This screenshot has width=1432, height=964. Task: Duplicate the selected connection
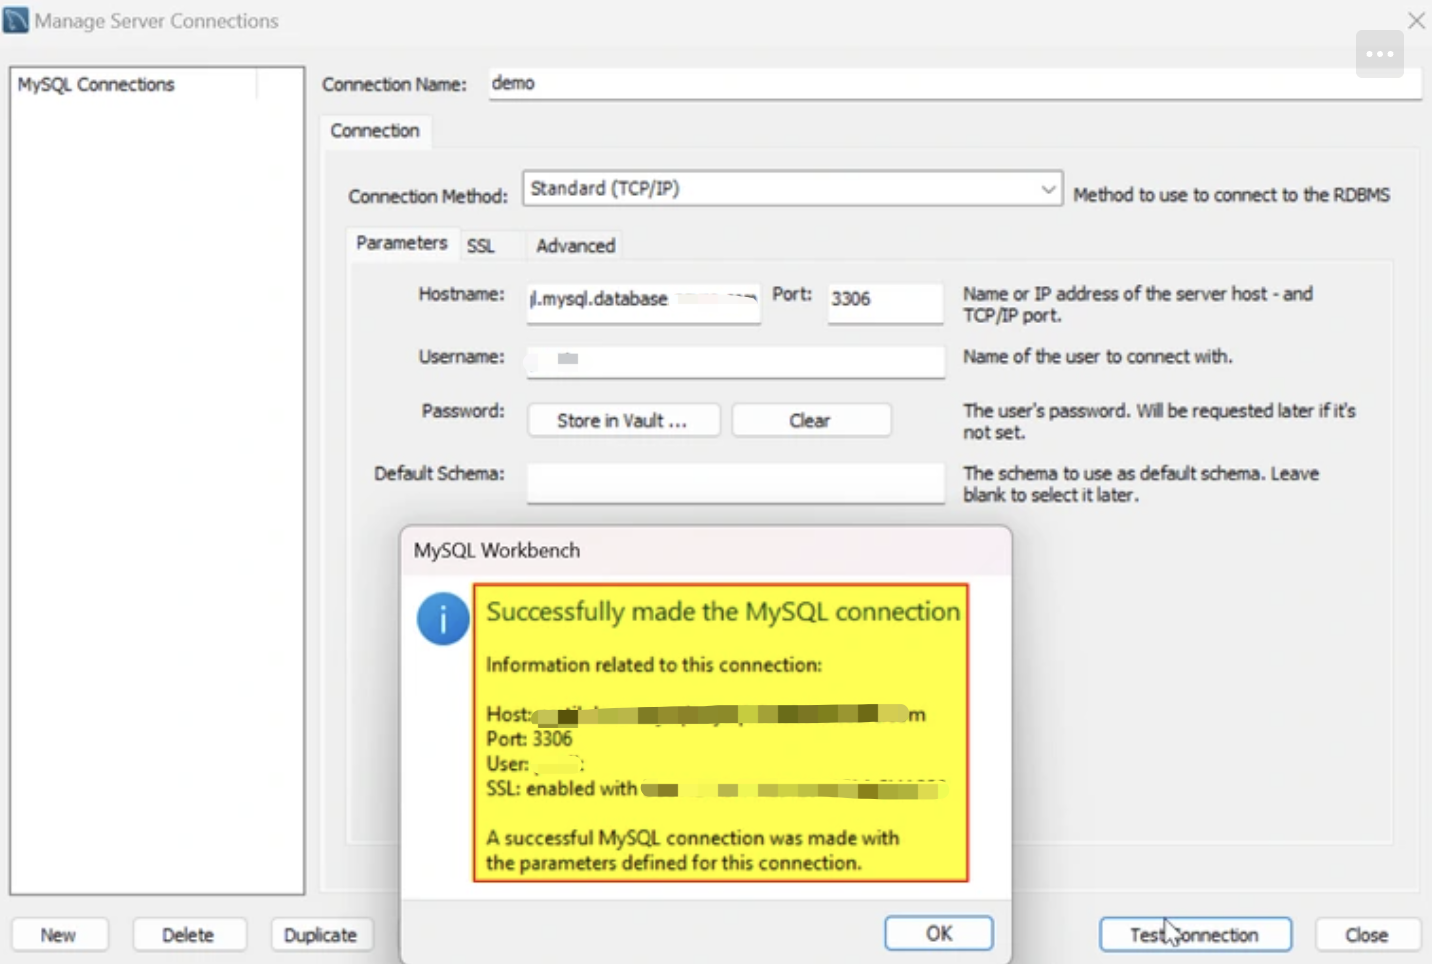[320, 935]
